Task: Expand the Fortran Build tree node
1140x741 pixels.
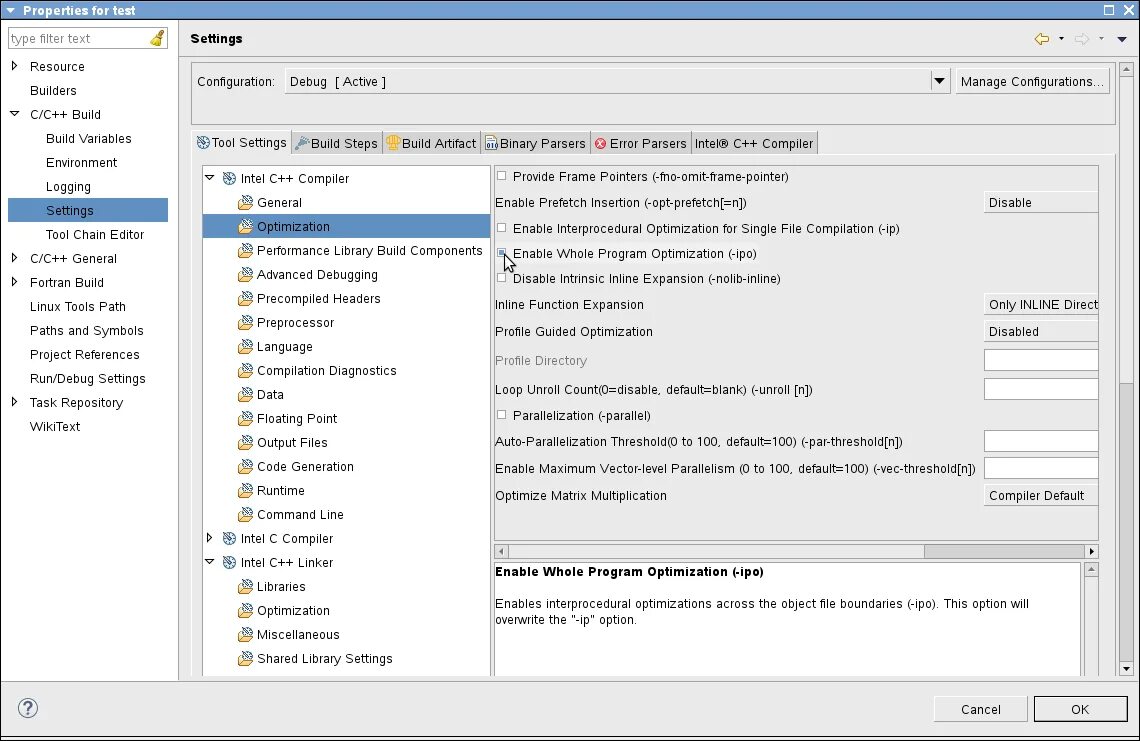Action: pyautogui.click(x=15, y=282)
